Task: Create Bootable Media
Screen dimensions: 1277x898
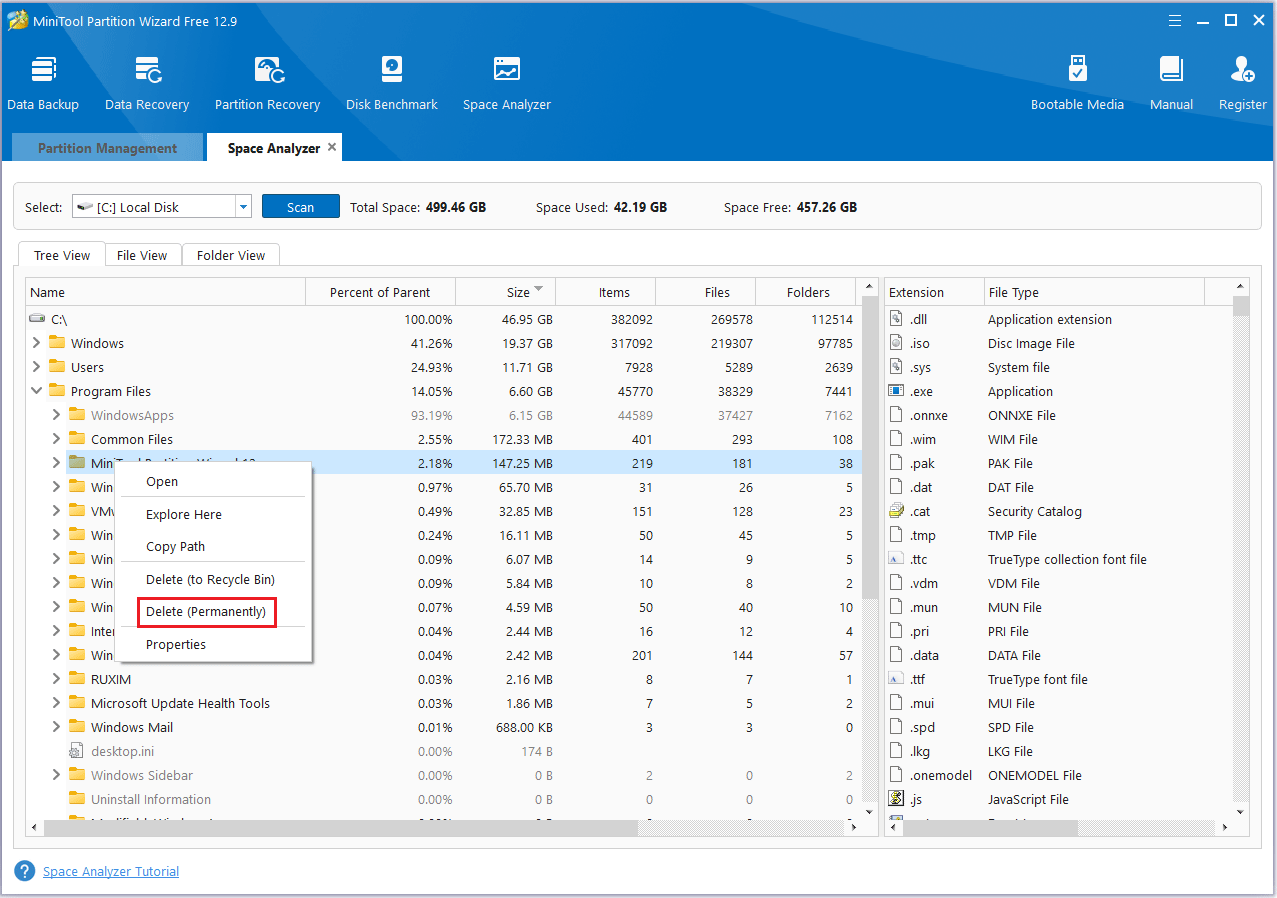Action: coord(1077,80)
